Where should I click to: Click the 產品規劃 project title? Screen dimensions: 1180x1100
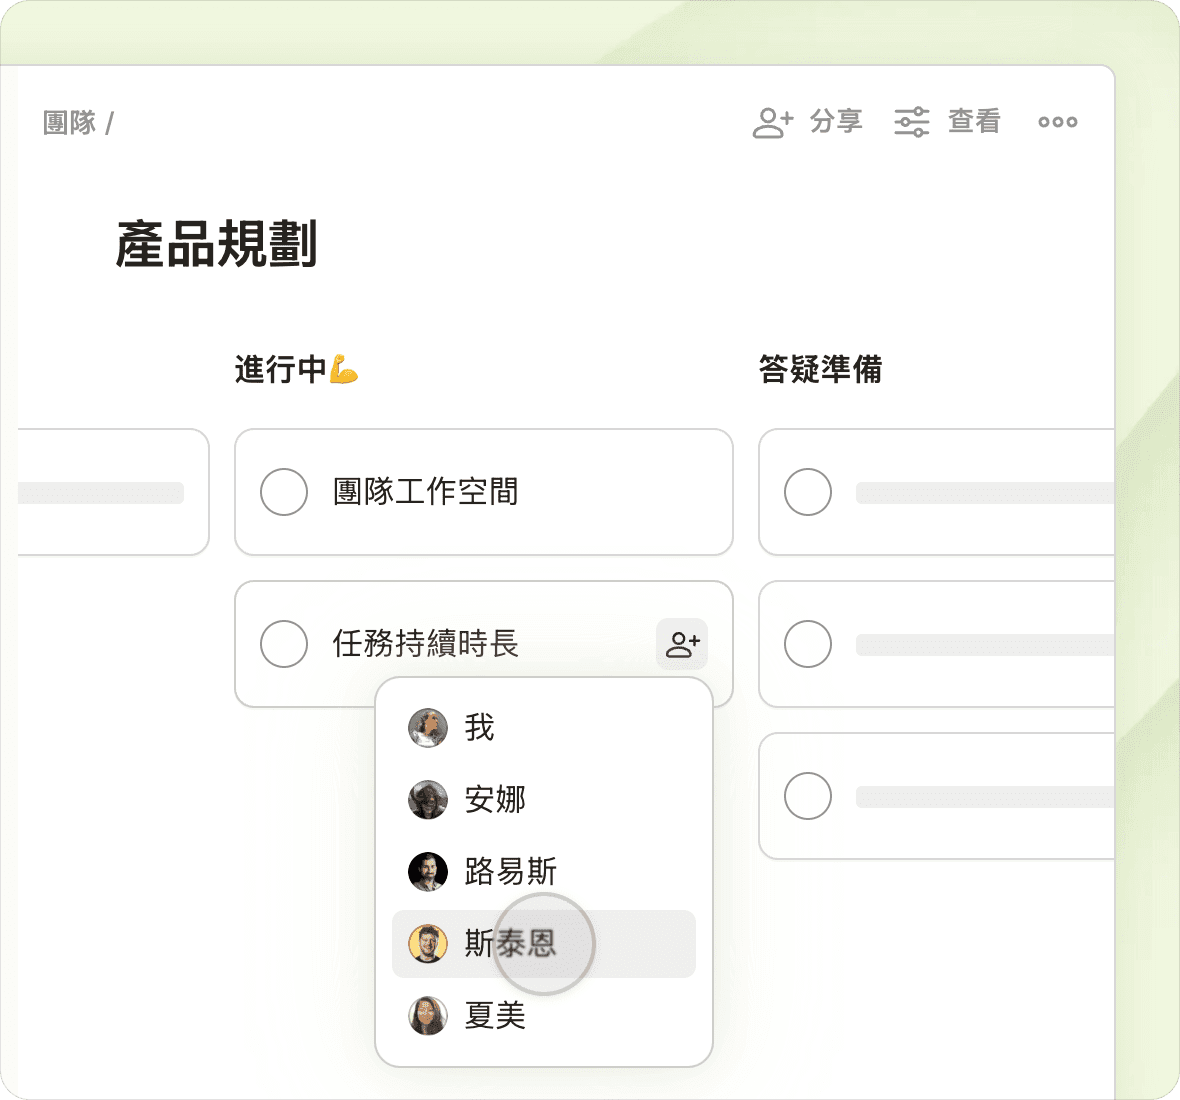point(216,245)
